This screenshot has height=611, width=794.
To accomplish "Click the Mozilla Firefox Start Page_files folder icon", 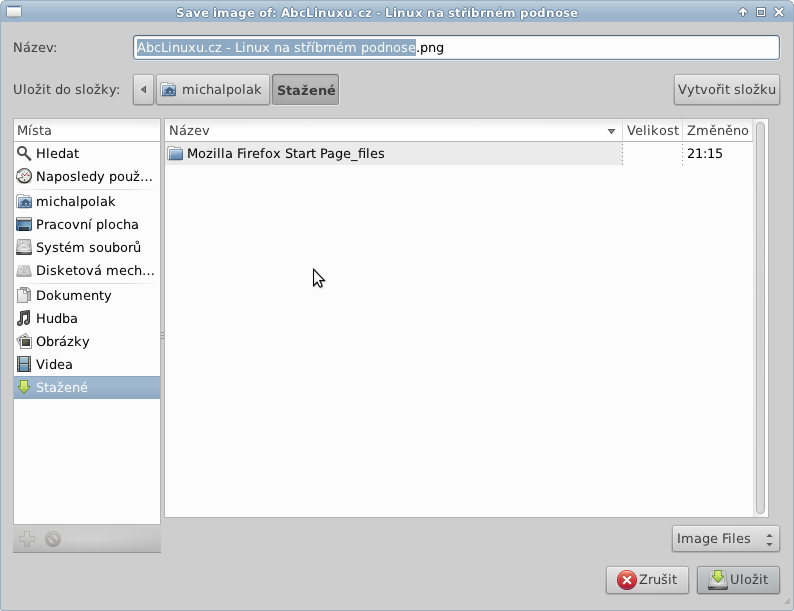I will (175, 153).
